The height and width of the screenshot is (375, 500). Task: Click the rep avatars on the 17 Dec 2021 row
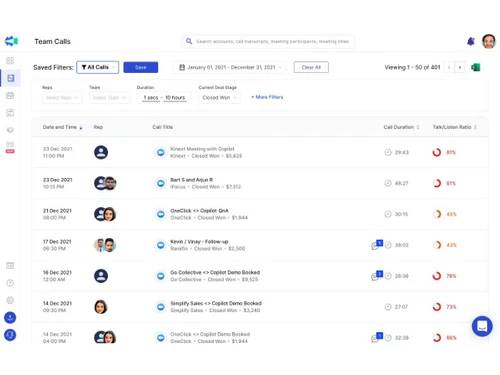click(x=105, y=245)
